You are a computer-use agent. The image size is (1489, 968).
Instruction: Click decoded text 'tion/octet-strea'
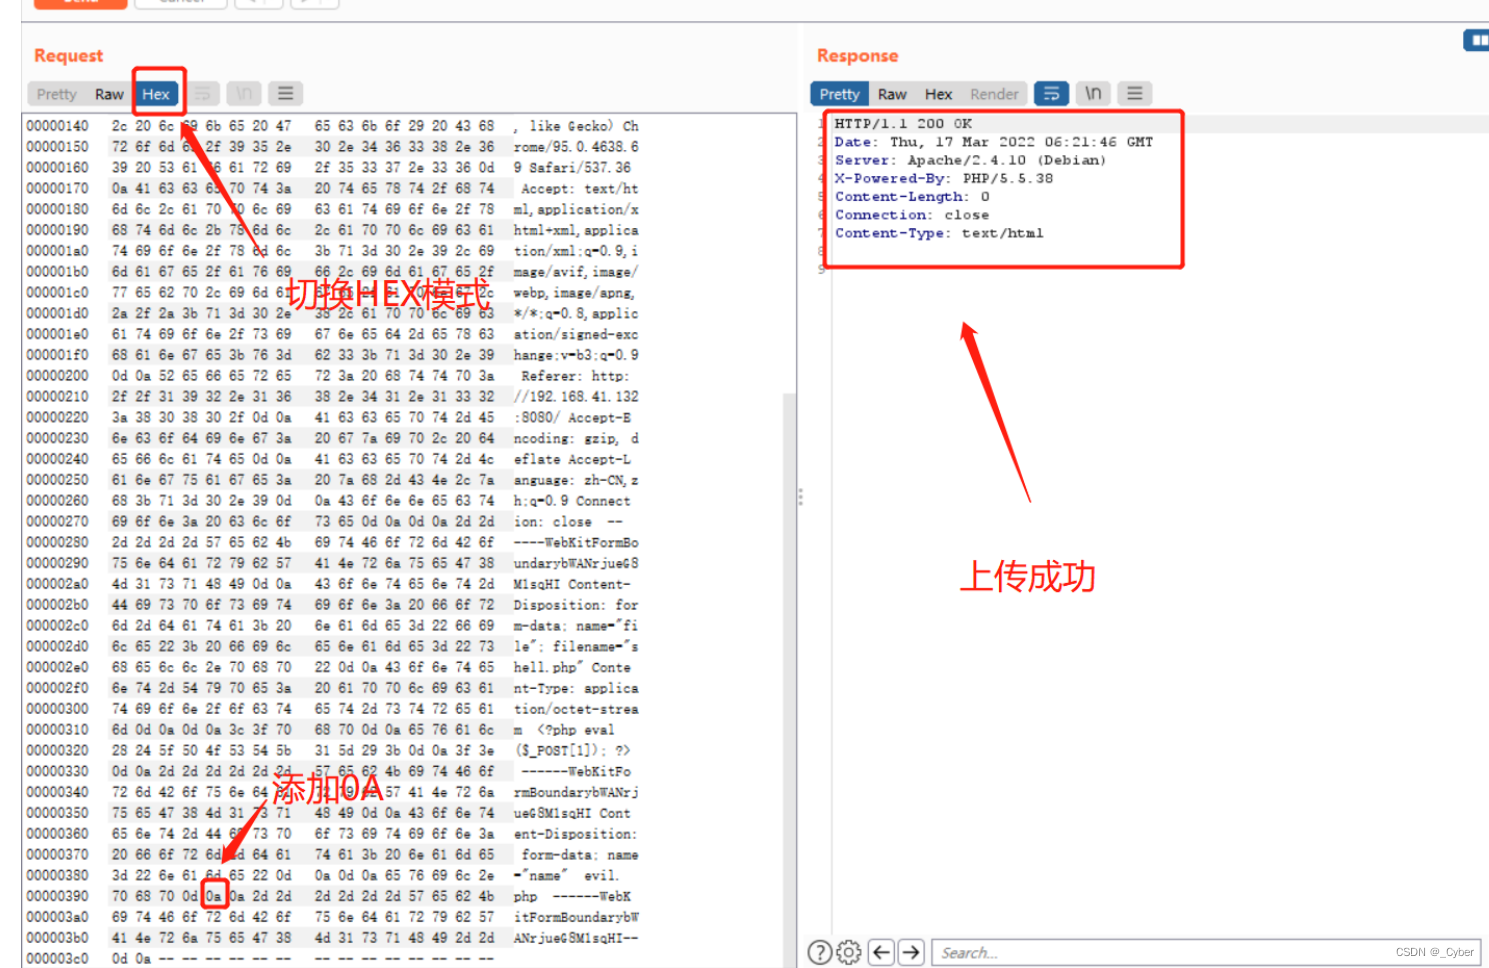(576, 709)
